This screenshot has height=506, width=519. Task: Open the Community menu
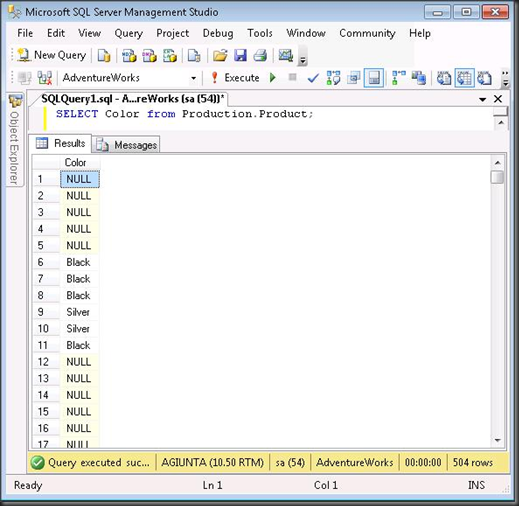tap(367, 33)
